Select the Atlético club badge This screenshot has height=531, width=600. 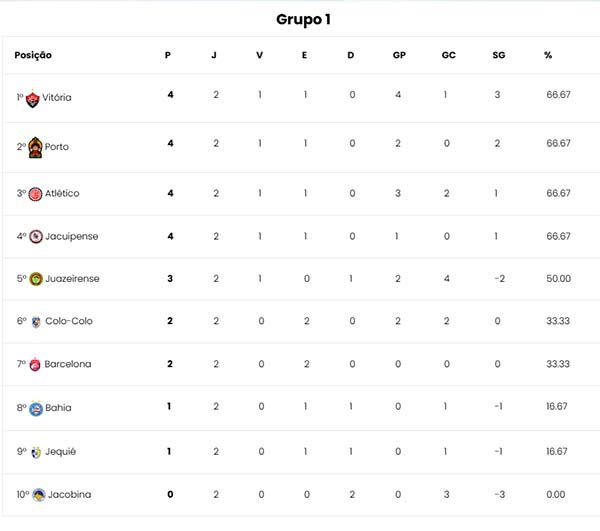click(x=35, y=194)
